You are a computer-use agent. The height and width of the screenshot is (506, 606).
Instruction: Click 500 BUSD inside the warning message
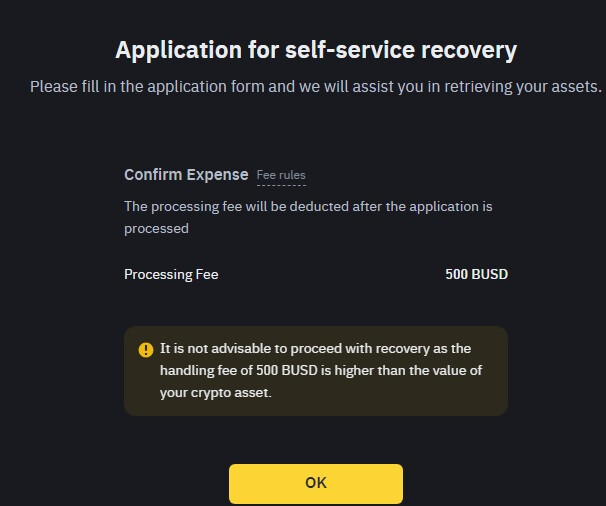tap(286, 370)
